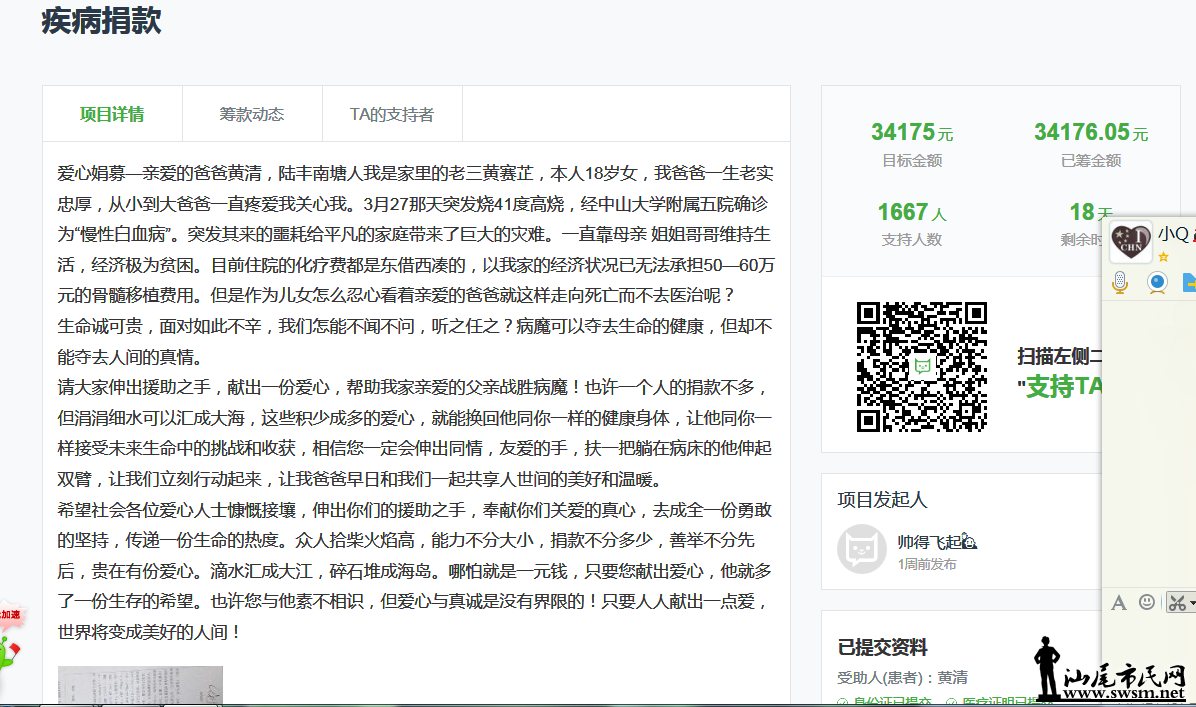
Task: Click the QR code image
Action: (x=921, y=367)
